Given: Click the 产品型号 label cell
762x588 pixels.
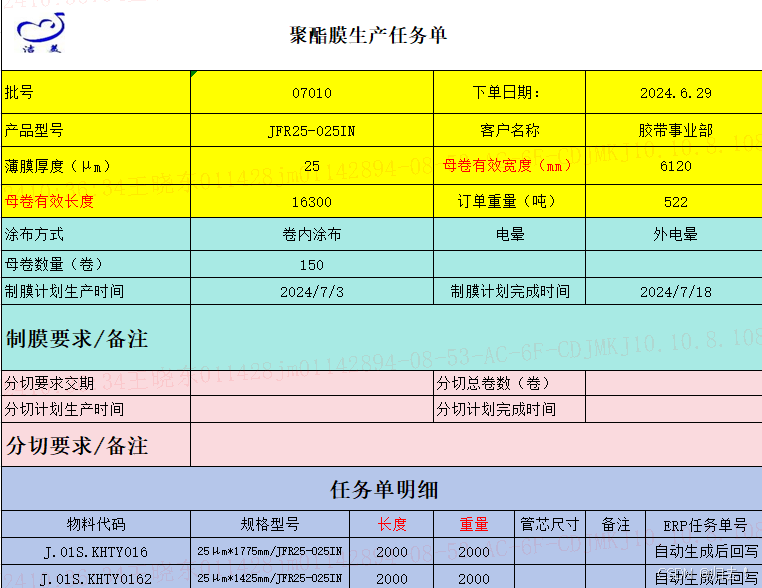Looking at the screenshot, I should pyautogui.click(x=96, y=130).
